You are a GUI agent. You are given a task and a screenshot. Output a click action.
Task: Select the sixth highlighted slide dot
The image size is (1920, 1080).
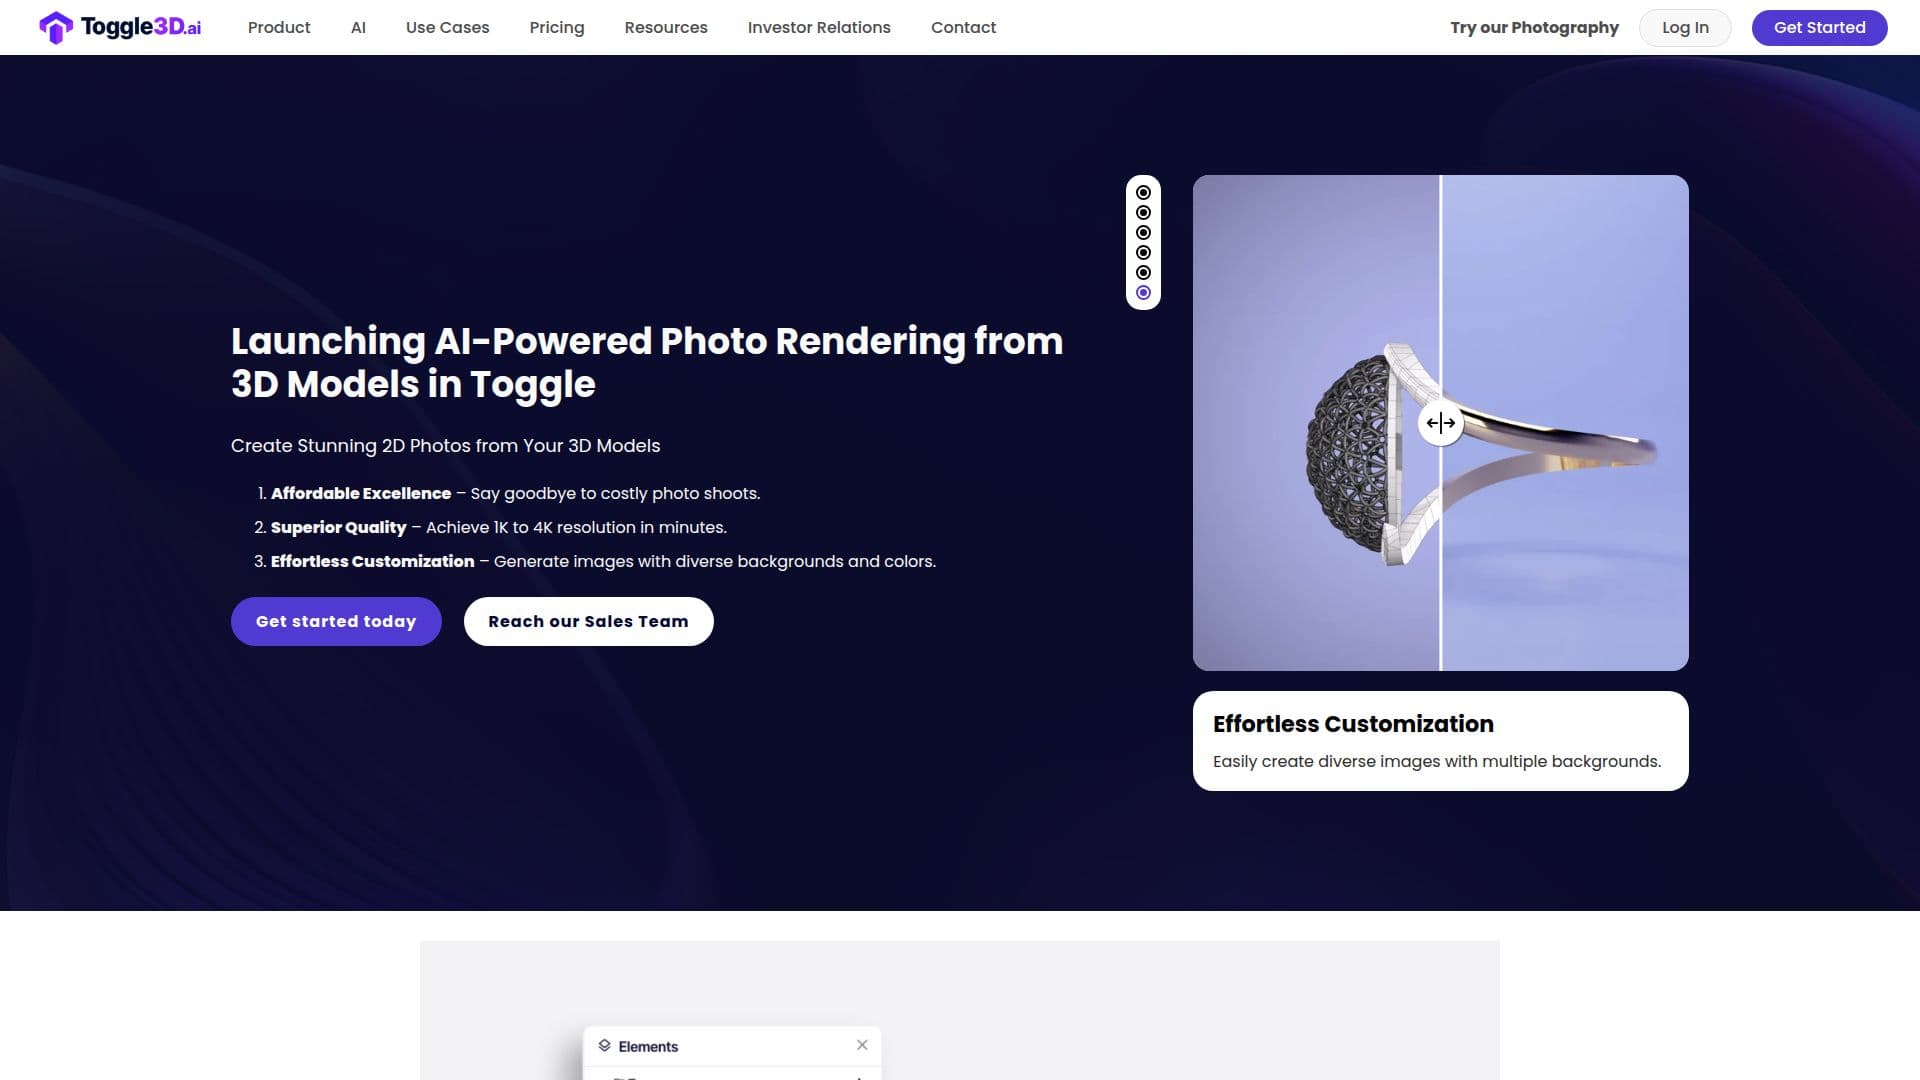click(x=1143, y=292)
